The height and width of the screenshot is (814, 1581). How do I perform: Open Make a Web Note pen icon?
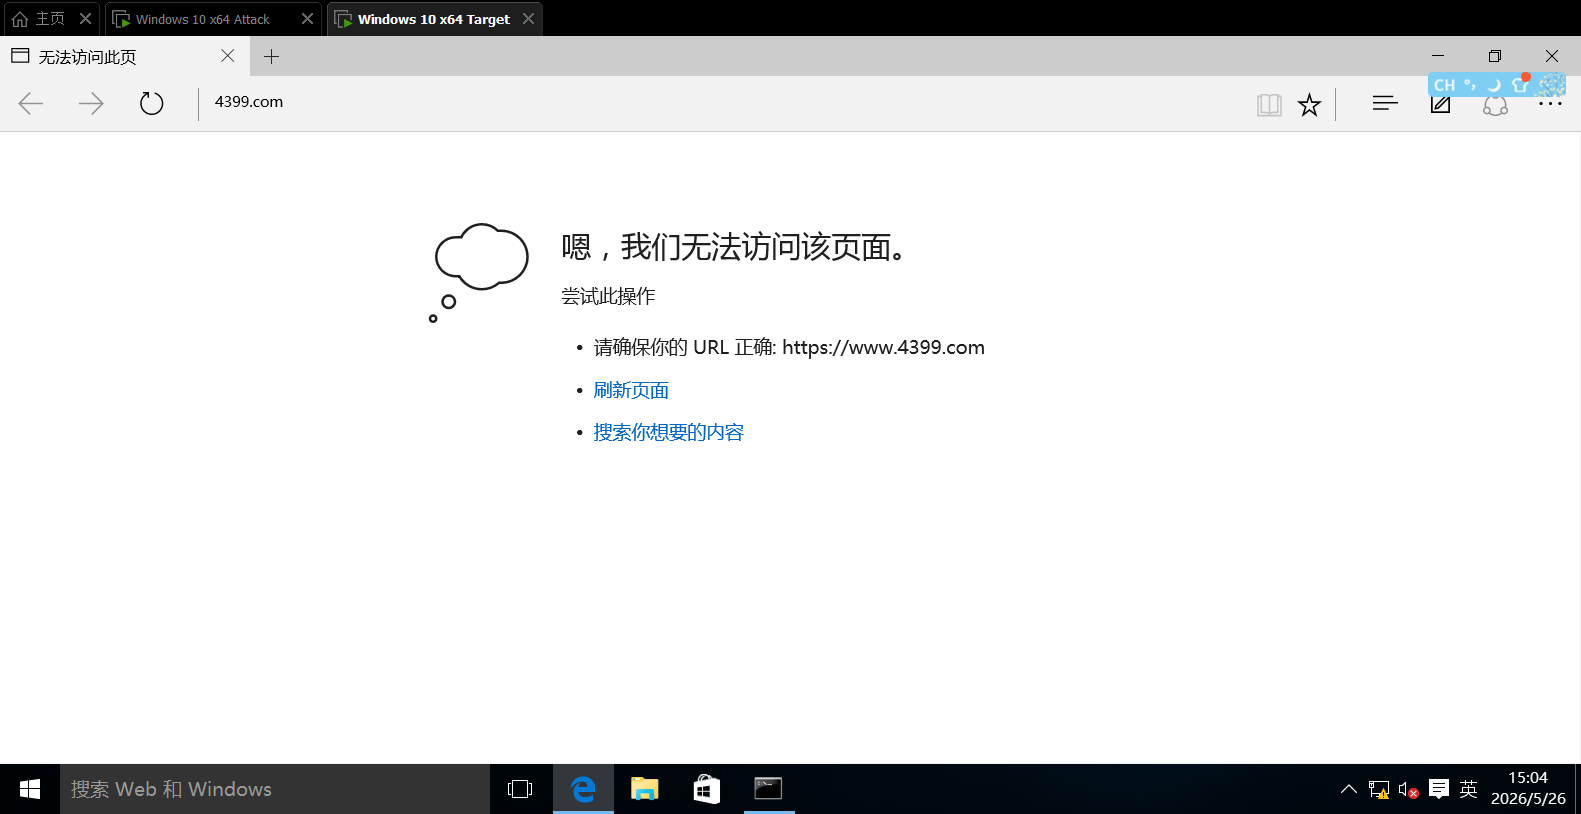point(1440,104)
